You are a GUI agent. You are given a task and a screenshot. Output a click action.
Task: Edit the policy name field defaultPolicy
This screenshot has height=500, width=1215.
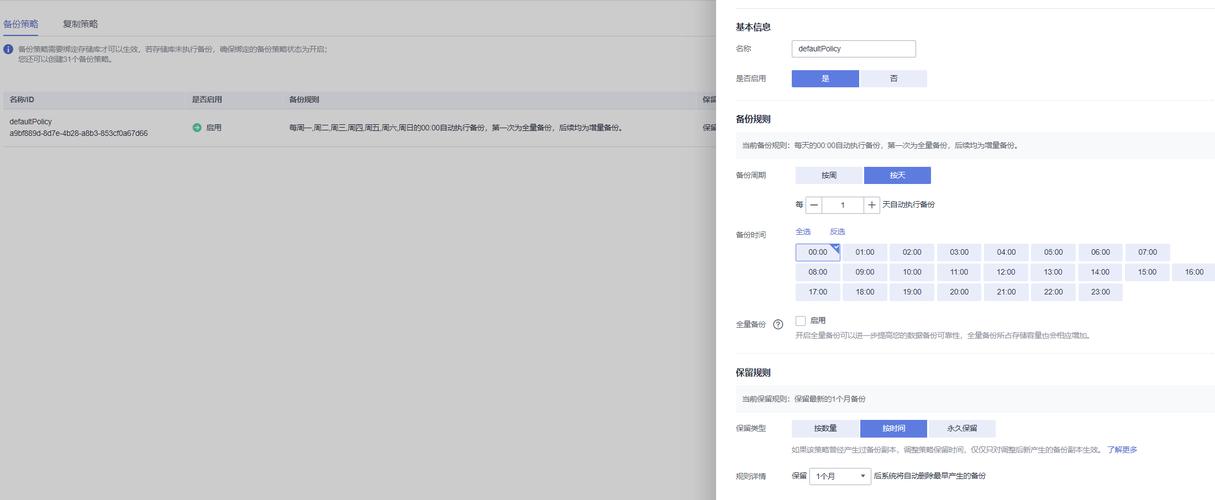(854, 48)
